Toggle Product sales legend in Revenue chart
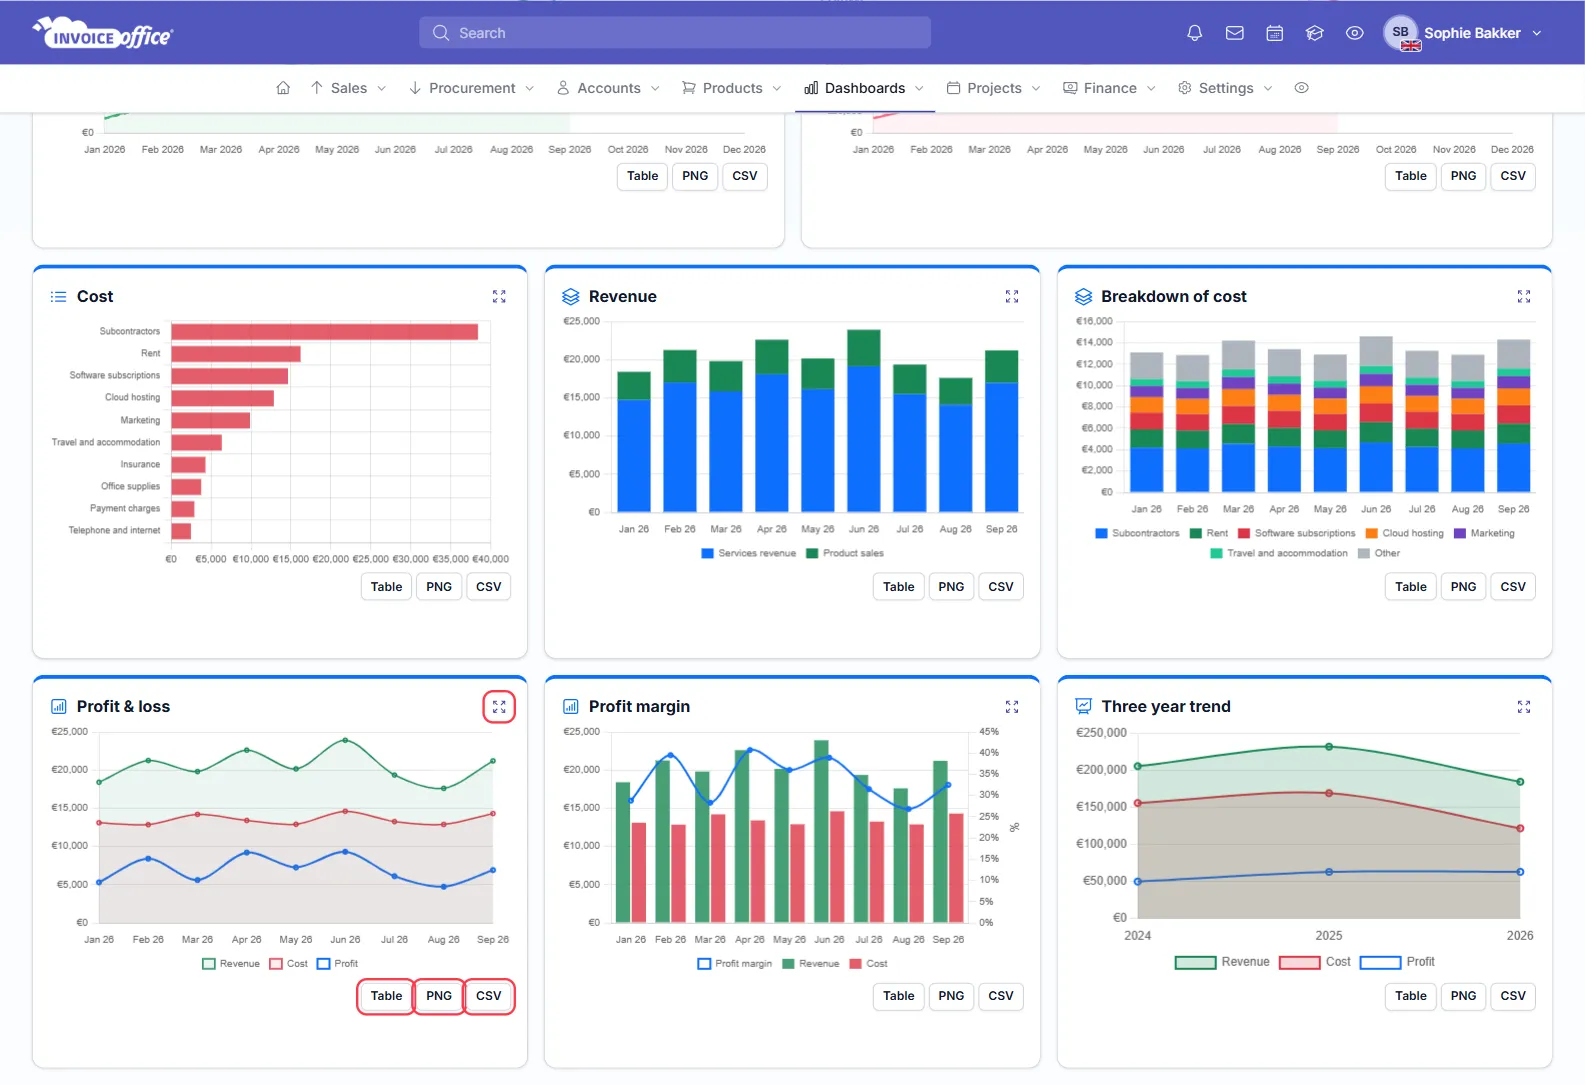Viewport: 1585px width, 1085px height. (x=845, y=553)
